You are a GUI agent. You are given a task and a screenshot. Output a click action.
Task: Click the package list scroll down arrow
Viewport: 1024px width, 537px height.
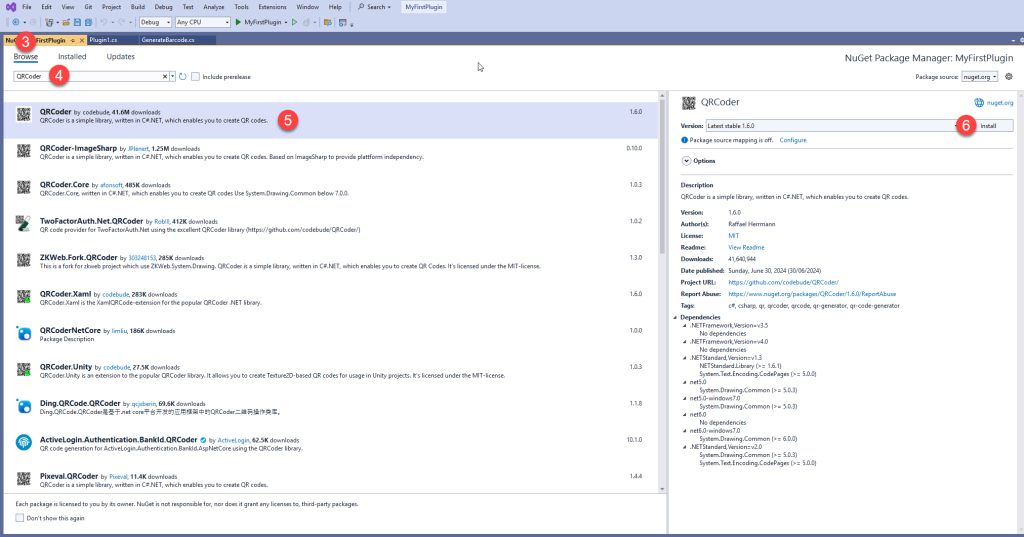pos(662,489)
